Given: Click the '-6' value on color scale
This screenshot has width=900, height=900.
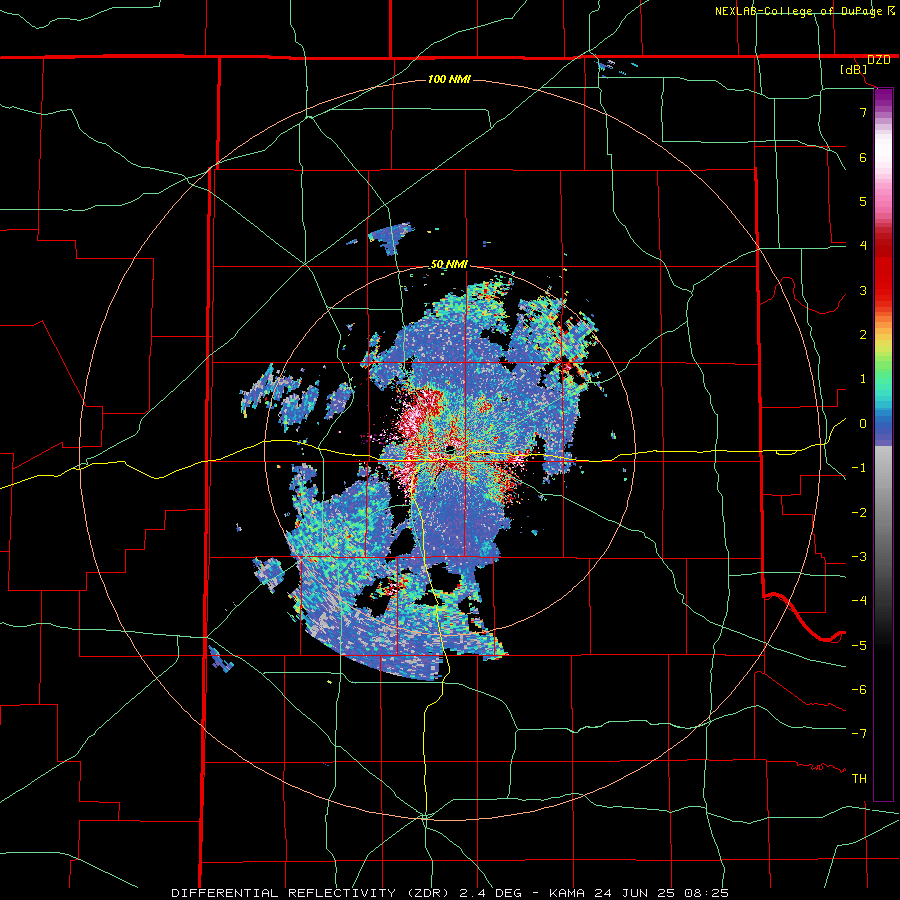Looking at the screenshot, I should coord(859,690).
